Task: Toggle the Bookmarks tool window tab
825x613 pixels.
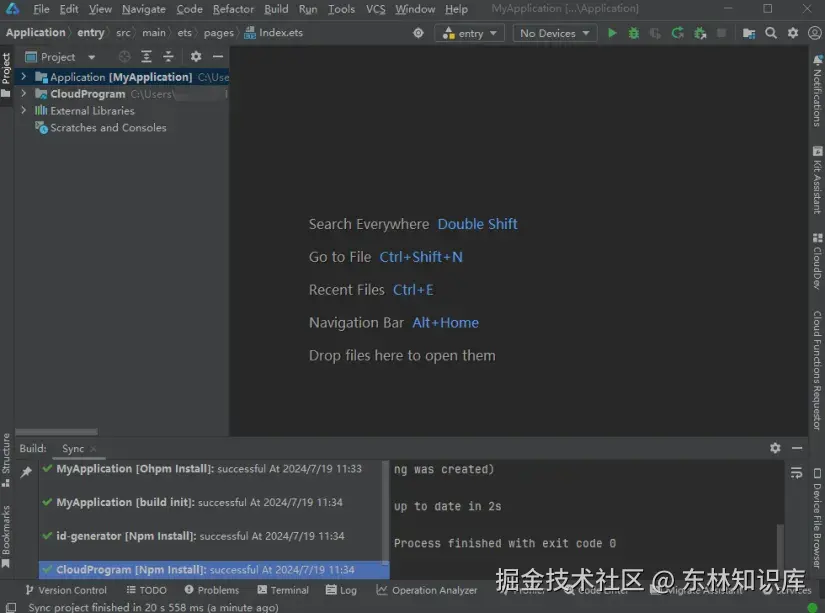Action: coord(6,537)
